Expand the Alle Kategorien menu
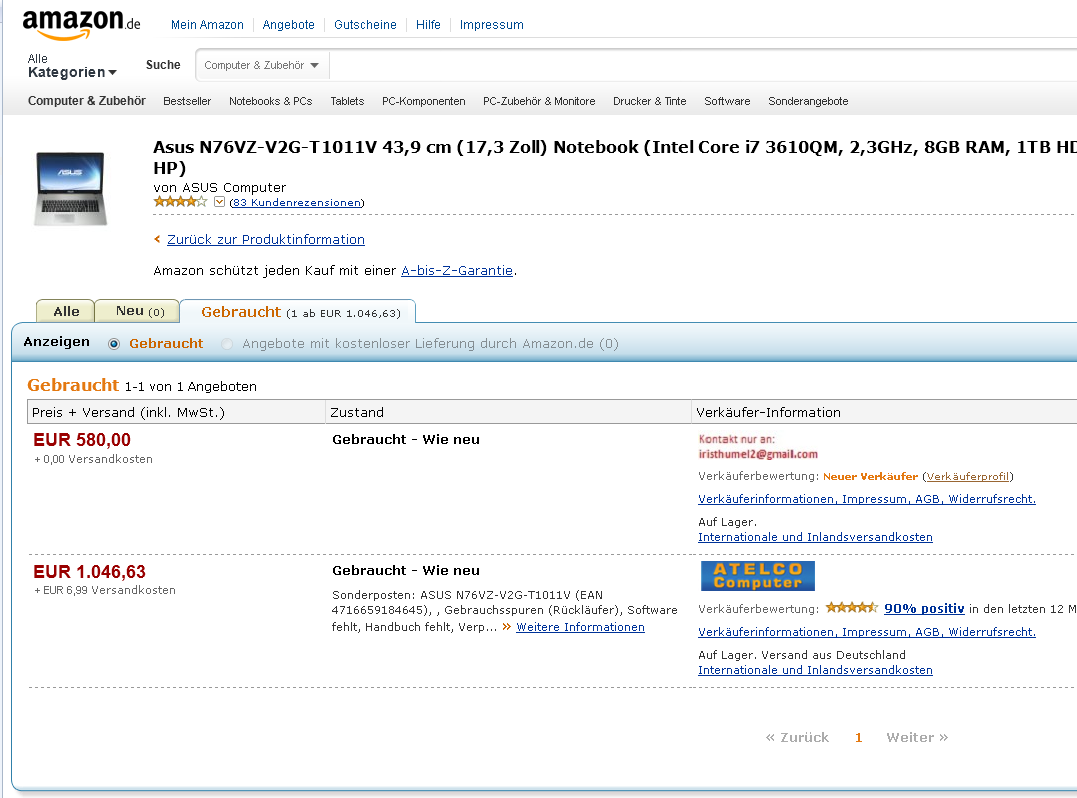Viewport: 1077px width, 798px height. pyautogui.click(x=72, y=66)
